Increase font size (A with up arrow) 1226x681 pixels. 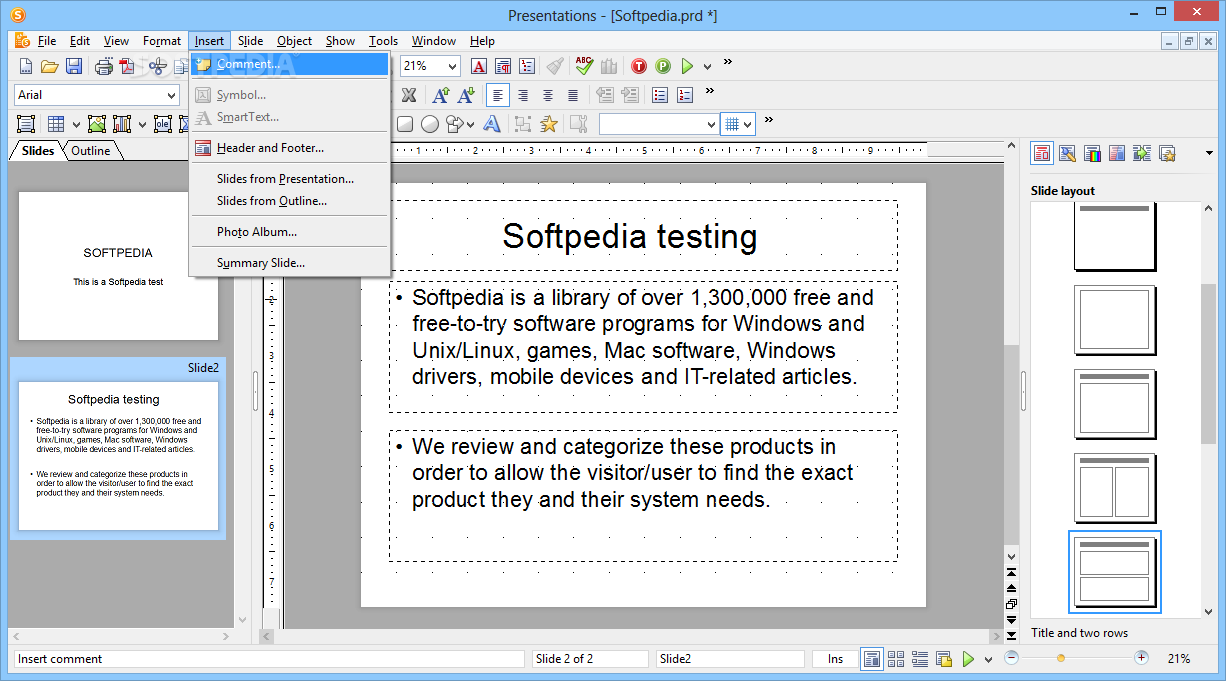(440, 95)
